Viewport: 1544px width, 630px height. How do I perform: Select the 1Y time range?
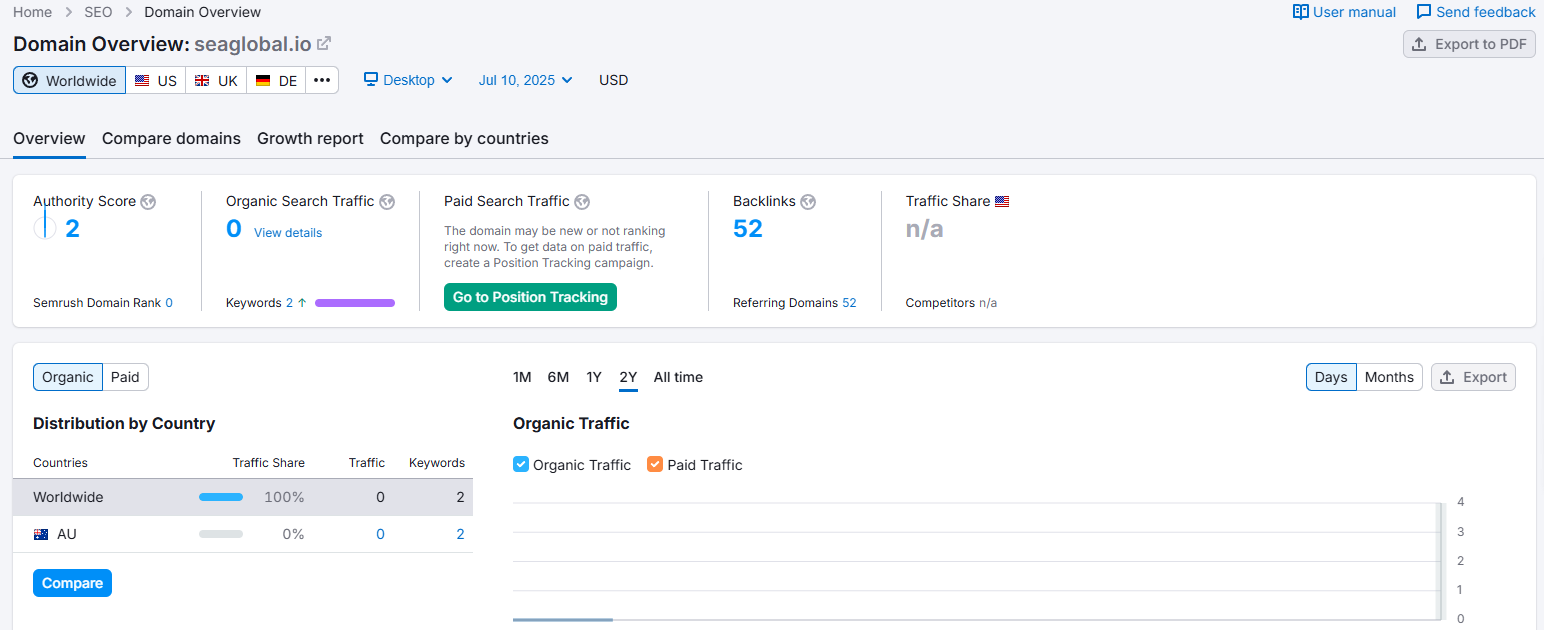[x=594, y=377]
